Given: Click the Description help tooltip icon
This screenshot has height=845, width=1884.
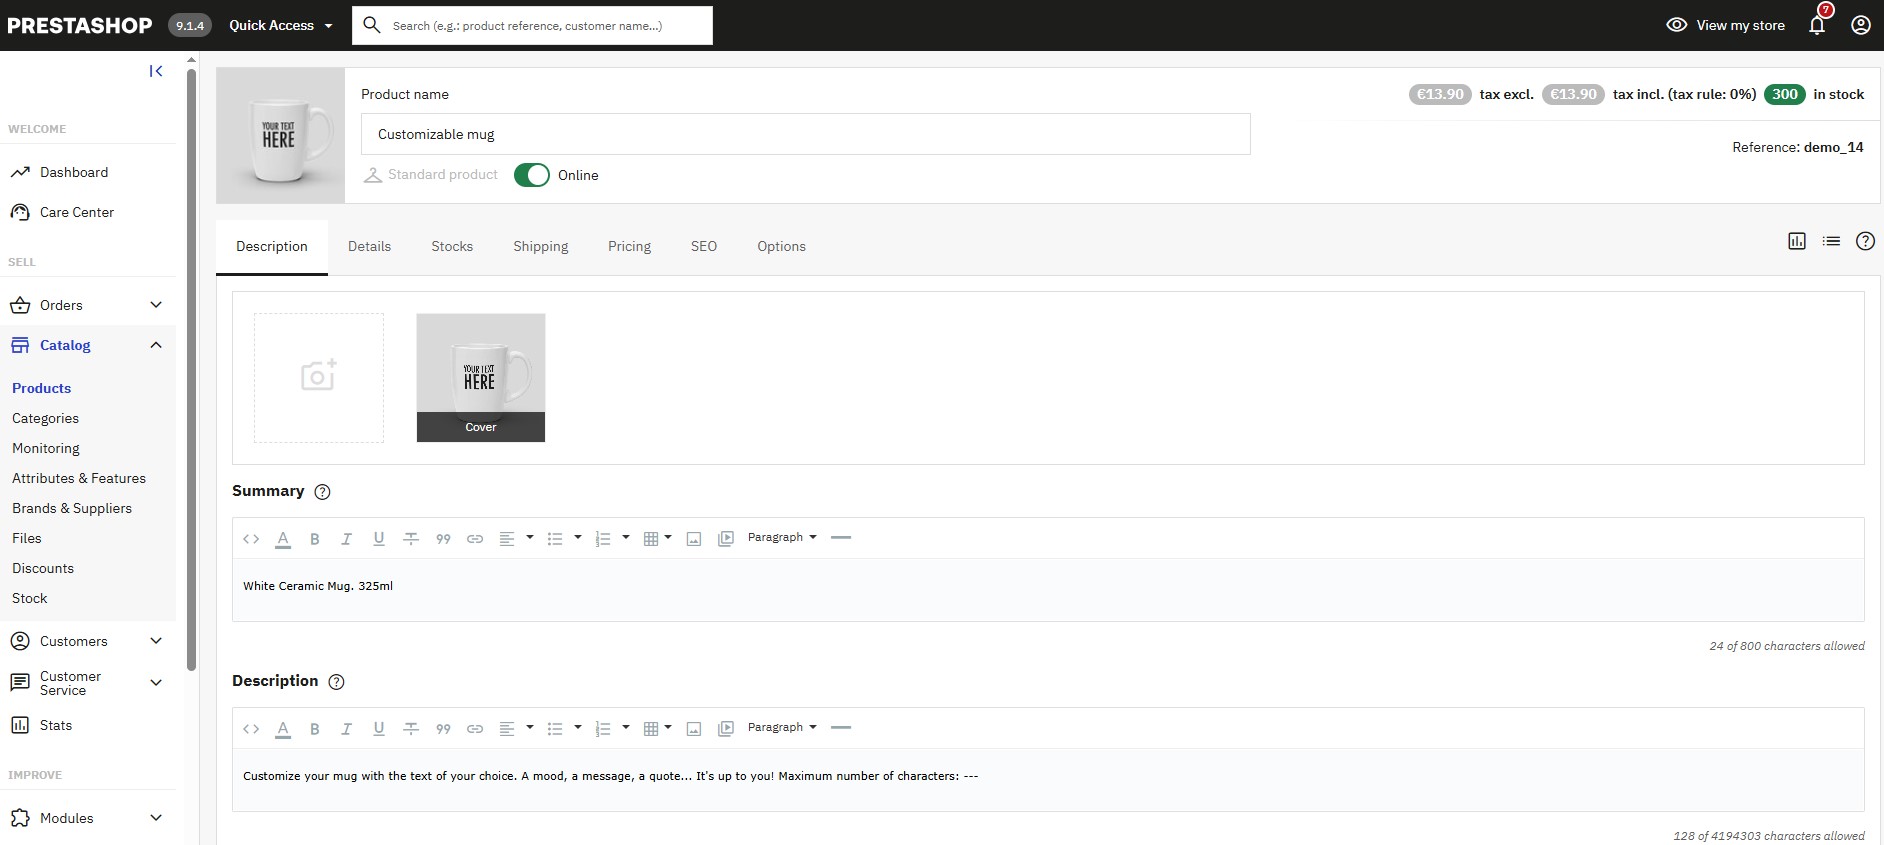Looking at the screenshot, I should tap(337, 682).
